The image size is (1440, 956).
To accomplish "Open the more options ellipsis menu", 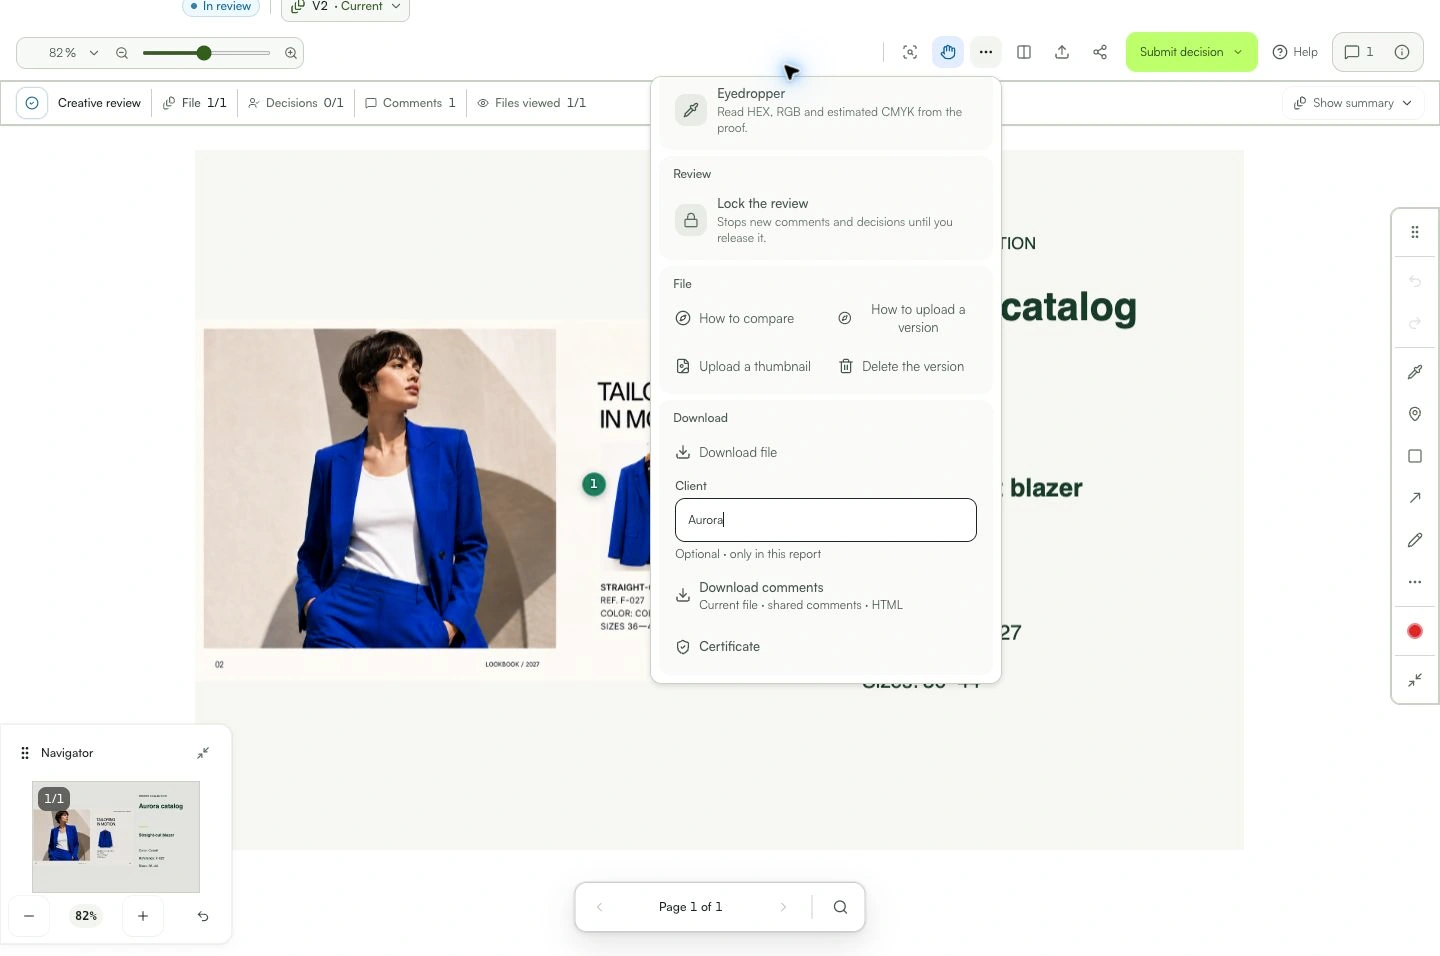I will pos(986,52).
